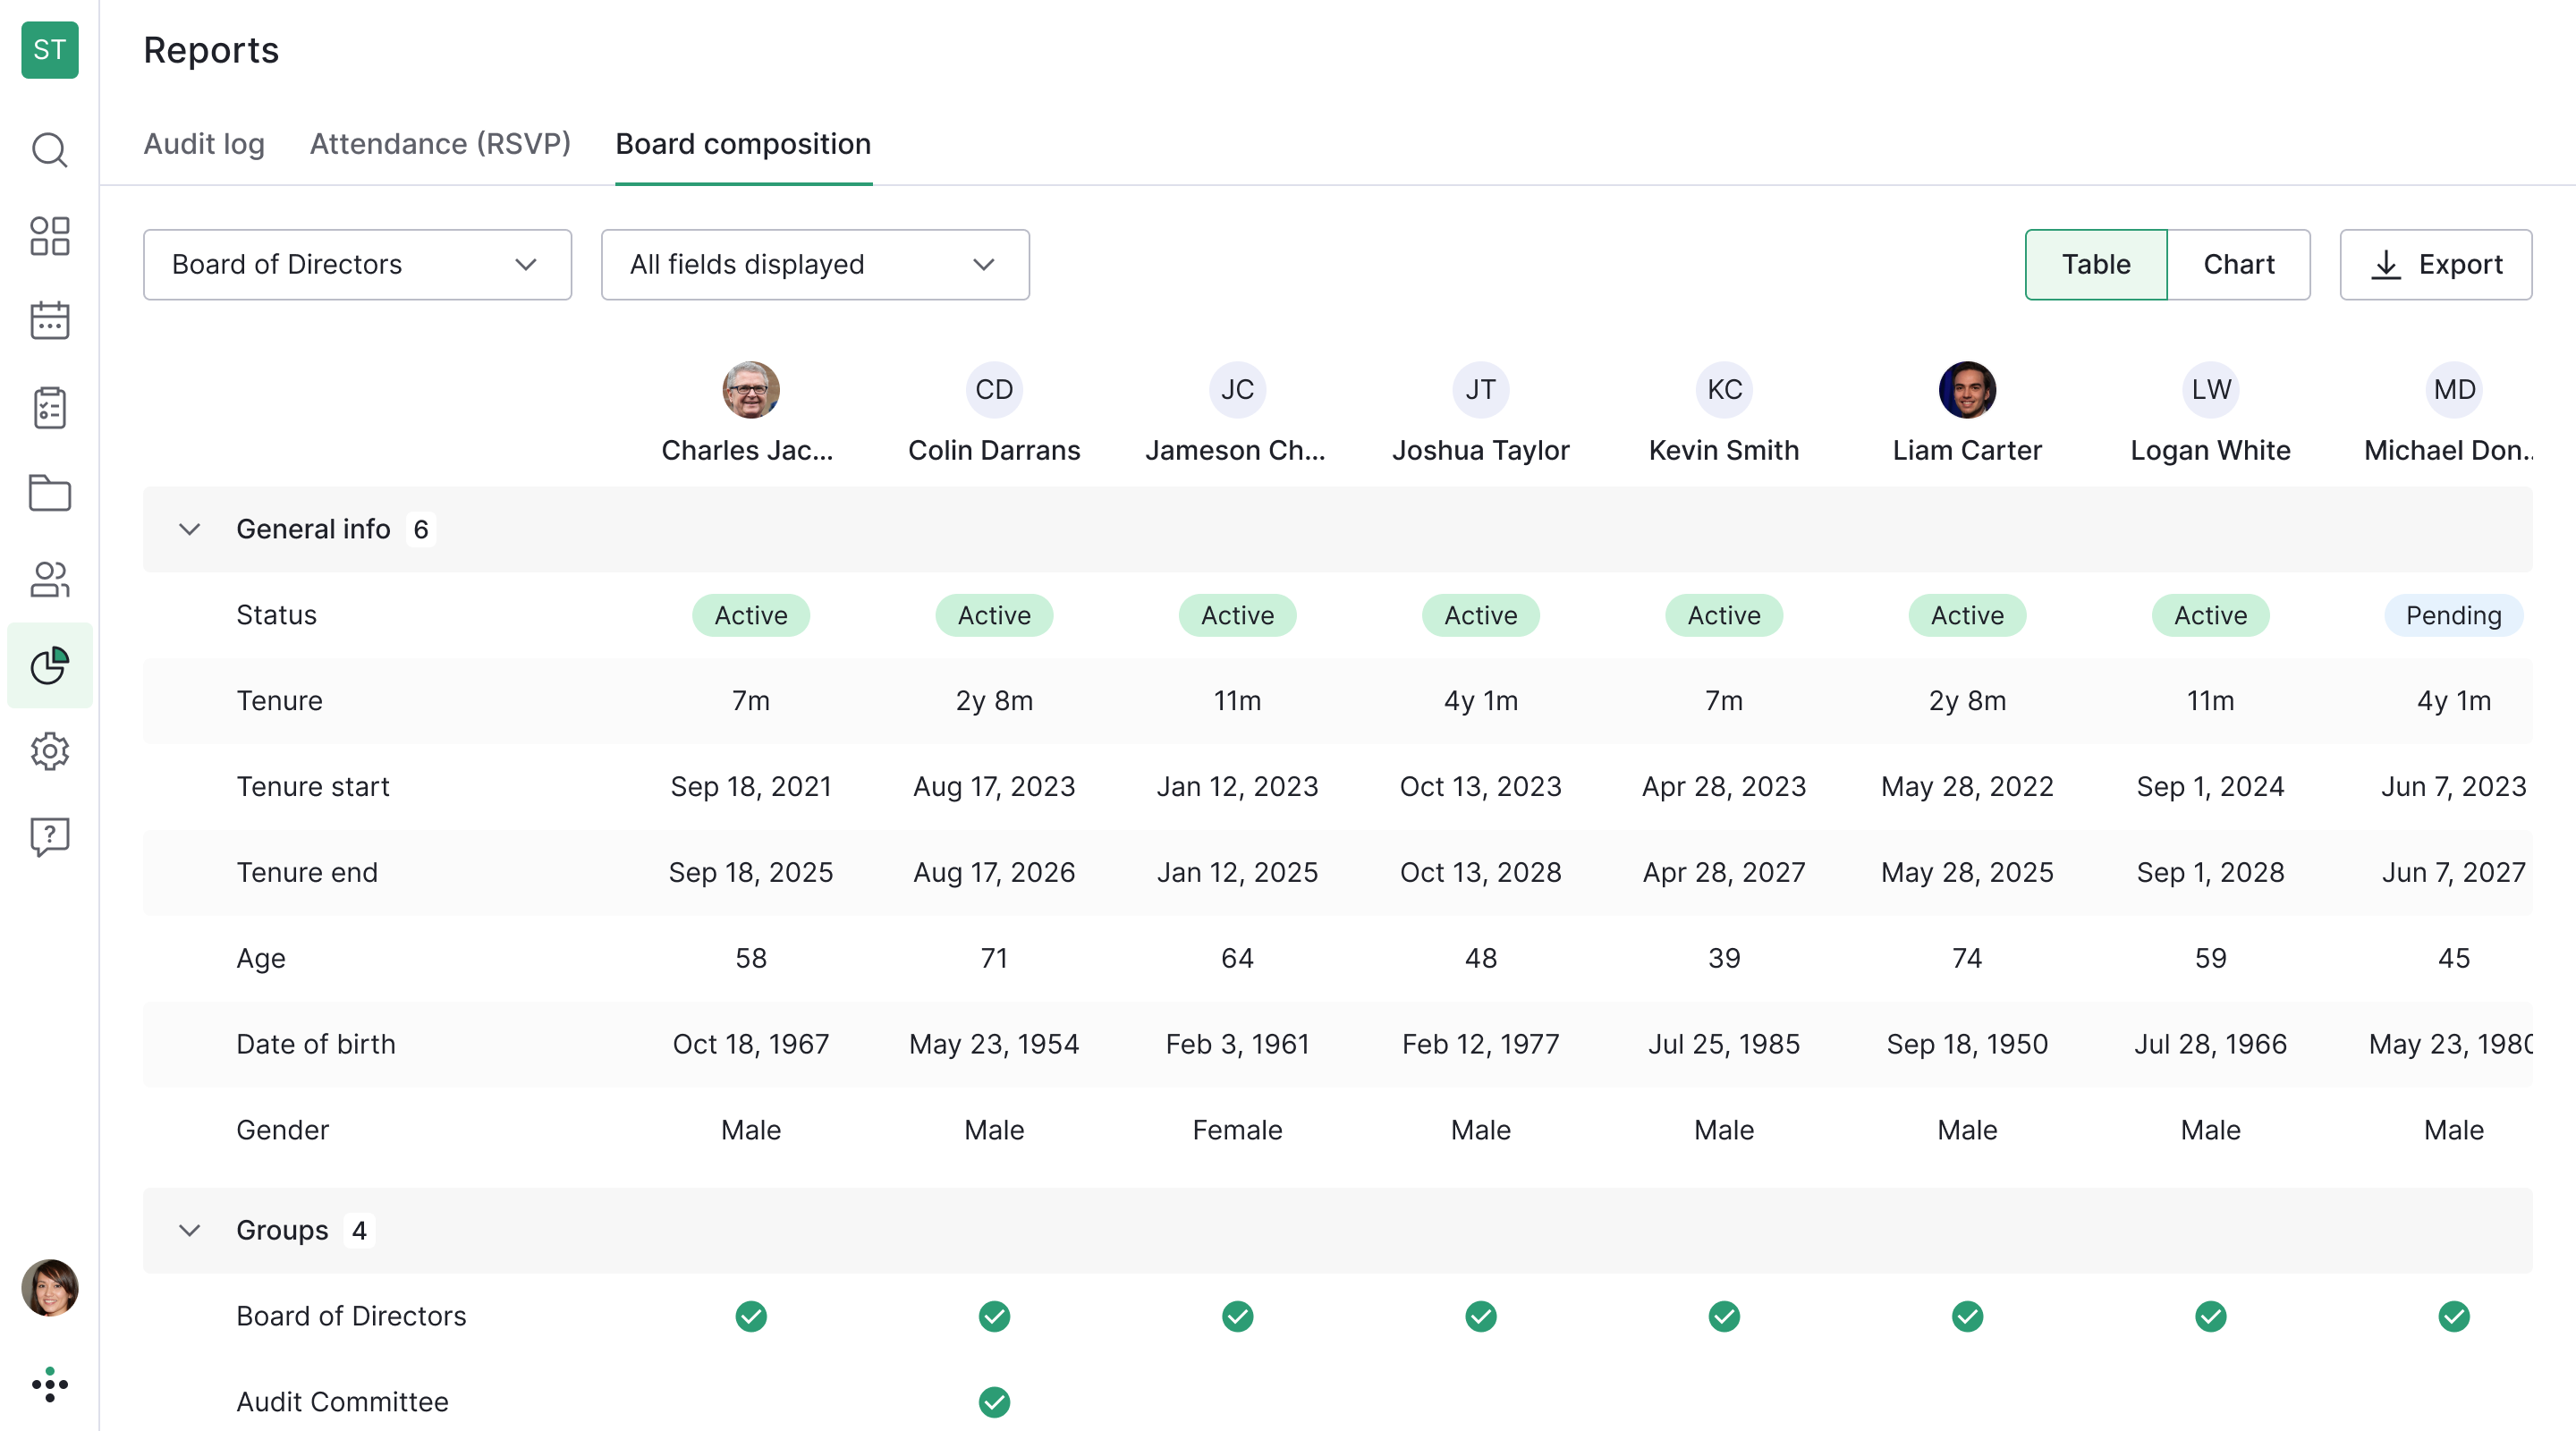Switch to the Audit log tab
This screenshot has height=1431, width=2576.
pyautogui.click(x=204, y=144)
